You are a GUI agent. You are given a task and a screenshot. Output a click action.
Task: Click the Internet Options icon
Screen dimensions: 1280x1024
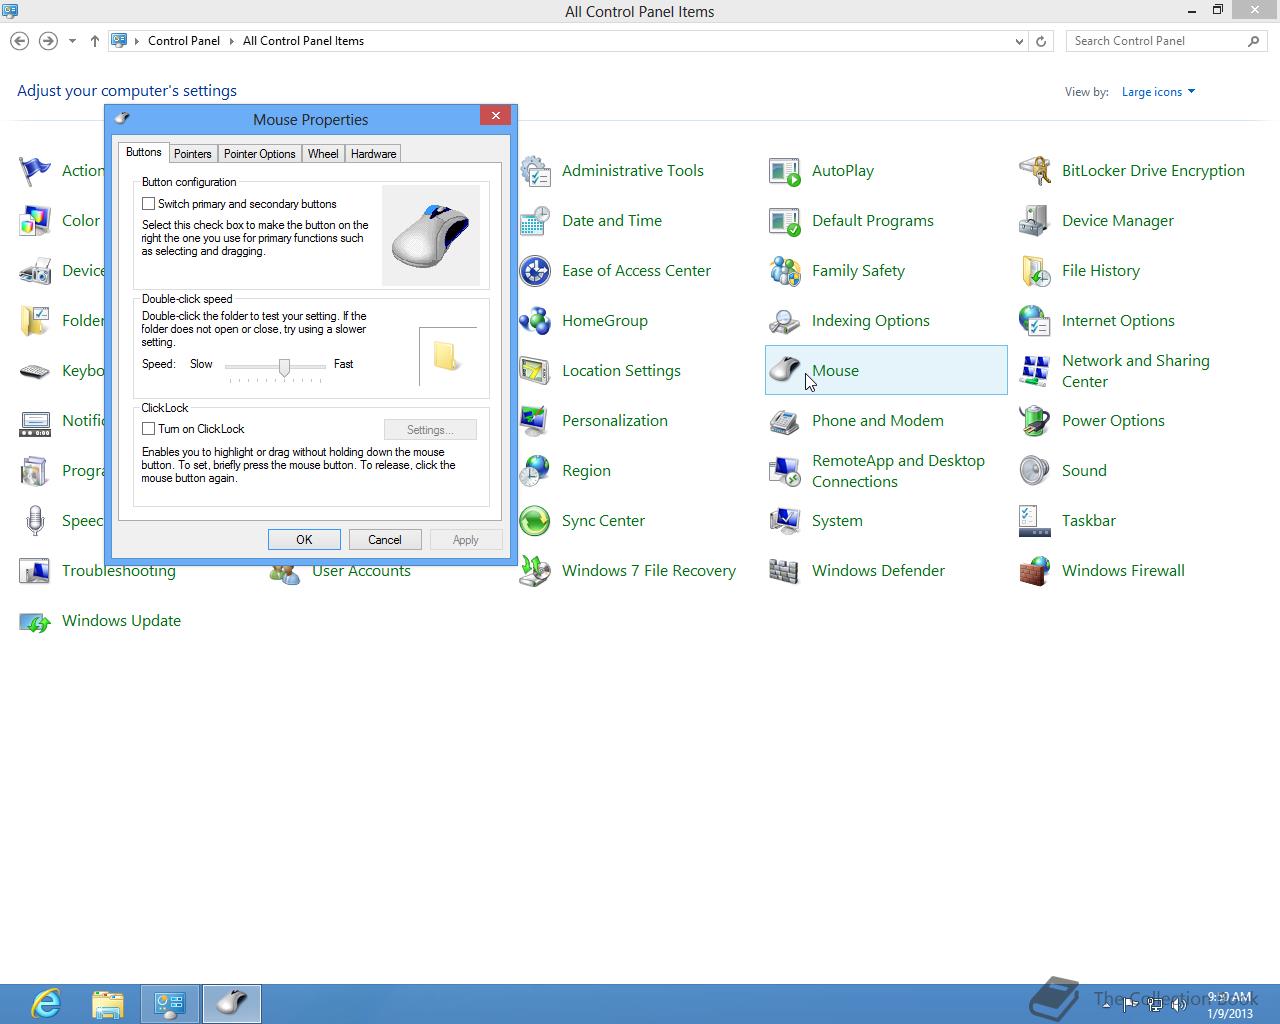[x=1035, y=321]
